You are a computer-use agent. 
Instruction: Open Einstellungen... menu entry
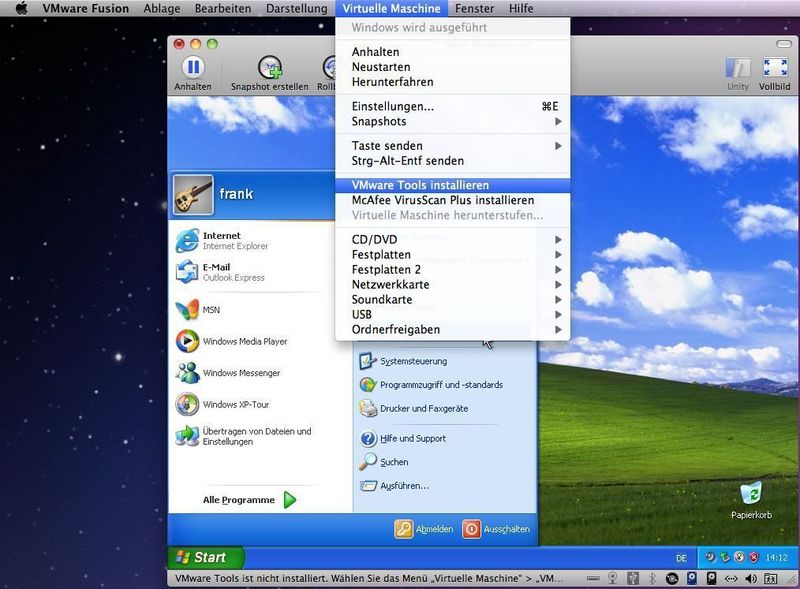click(x=452, y=107)
